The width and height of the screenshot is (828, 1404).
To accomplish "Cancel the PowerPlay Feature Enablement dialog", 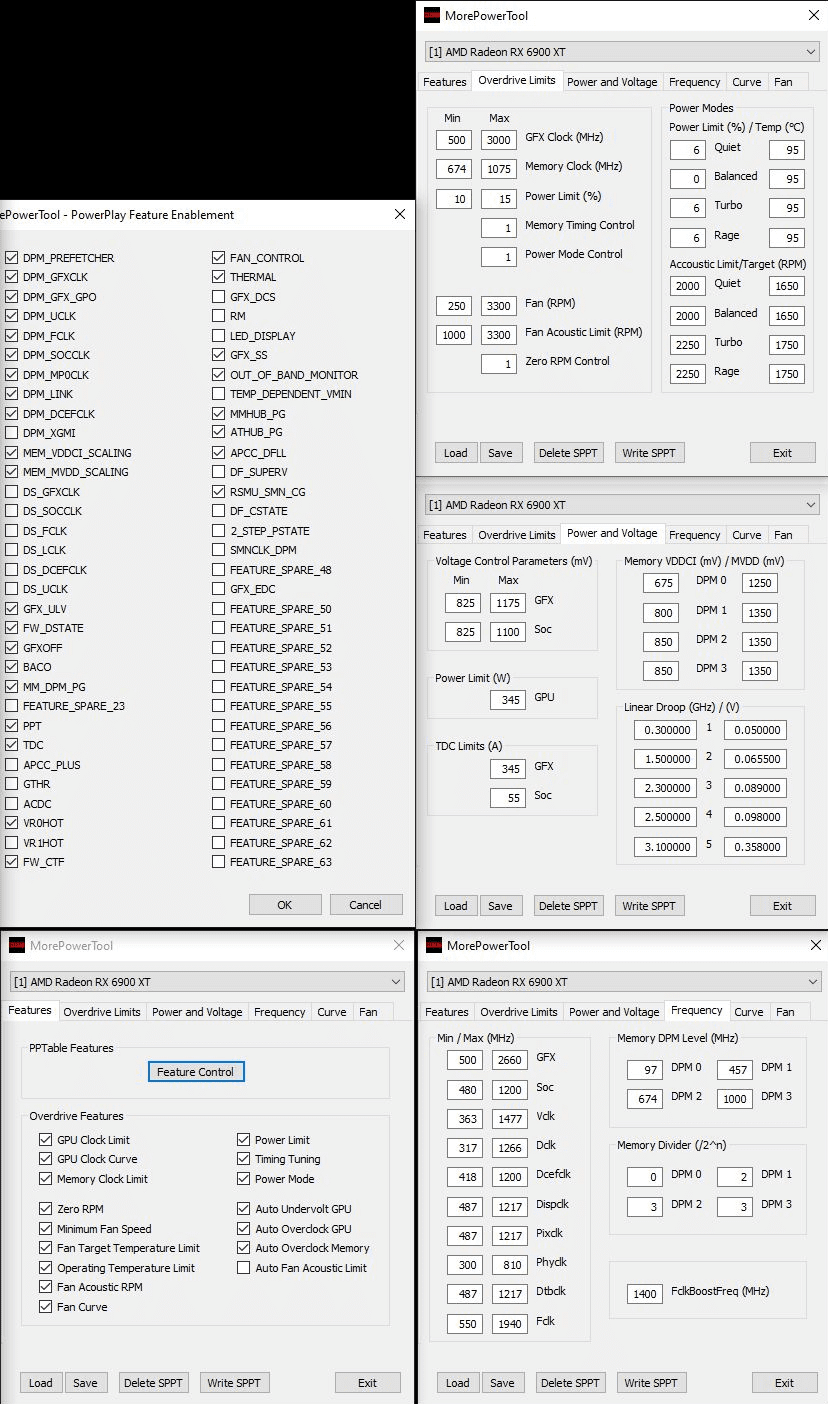I will [366, 905].
